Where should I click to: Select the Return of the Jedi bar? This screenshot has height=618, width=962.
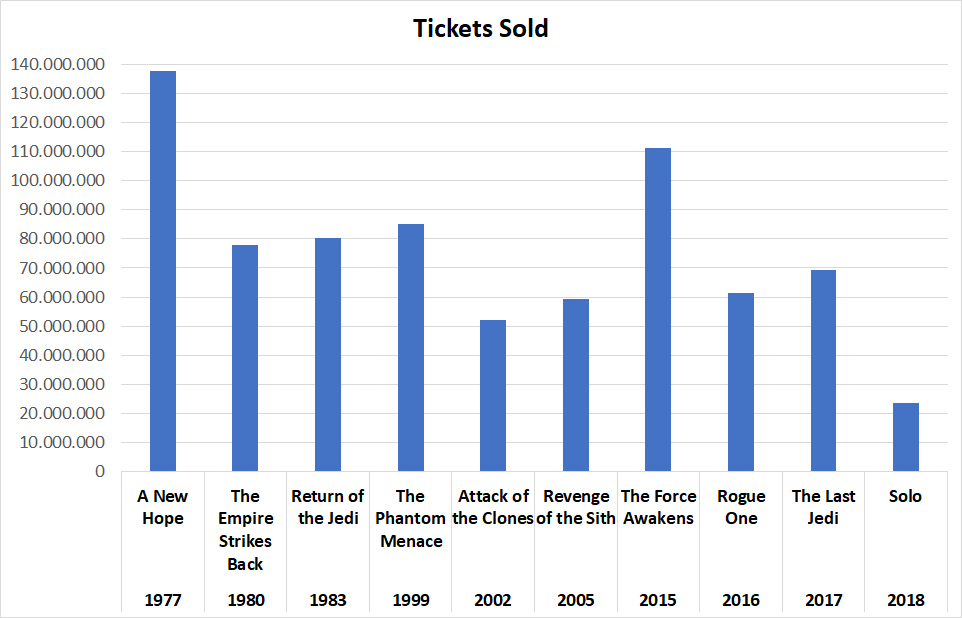tap(328, 354)
